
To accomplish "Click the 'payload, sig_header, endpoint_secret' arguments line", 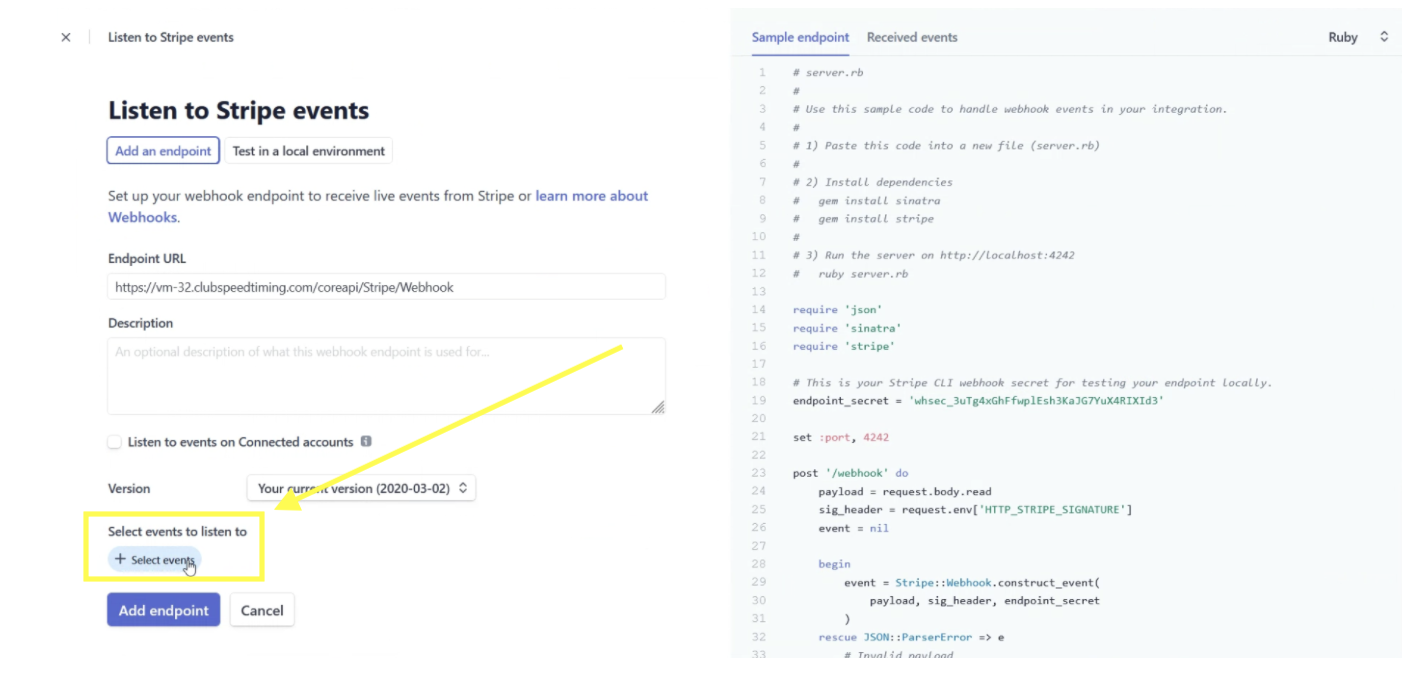I will [x=985, y=600].
